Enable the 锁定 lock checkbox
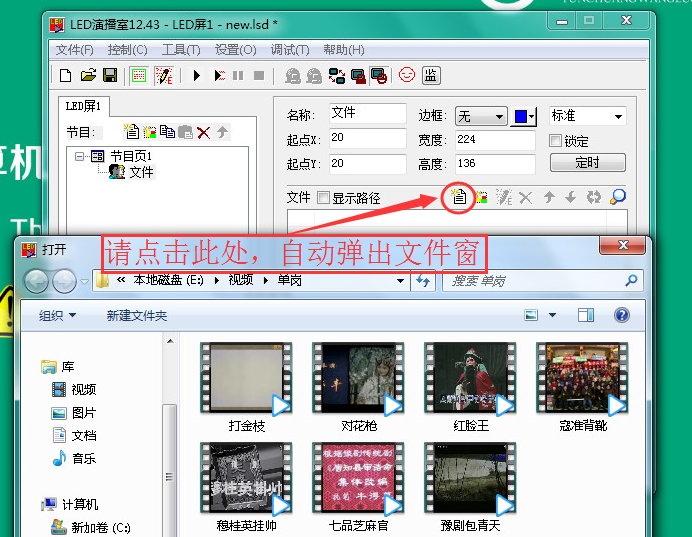This screenshot has height=537, width=692. (556, 141)
